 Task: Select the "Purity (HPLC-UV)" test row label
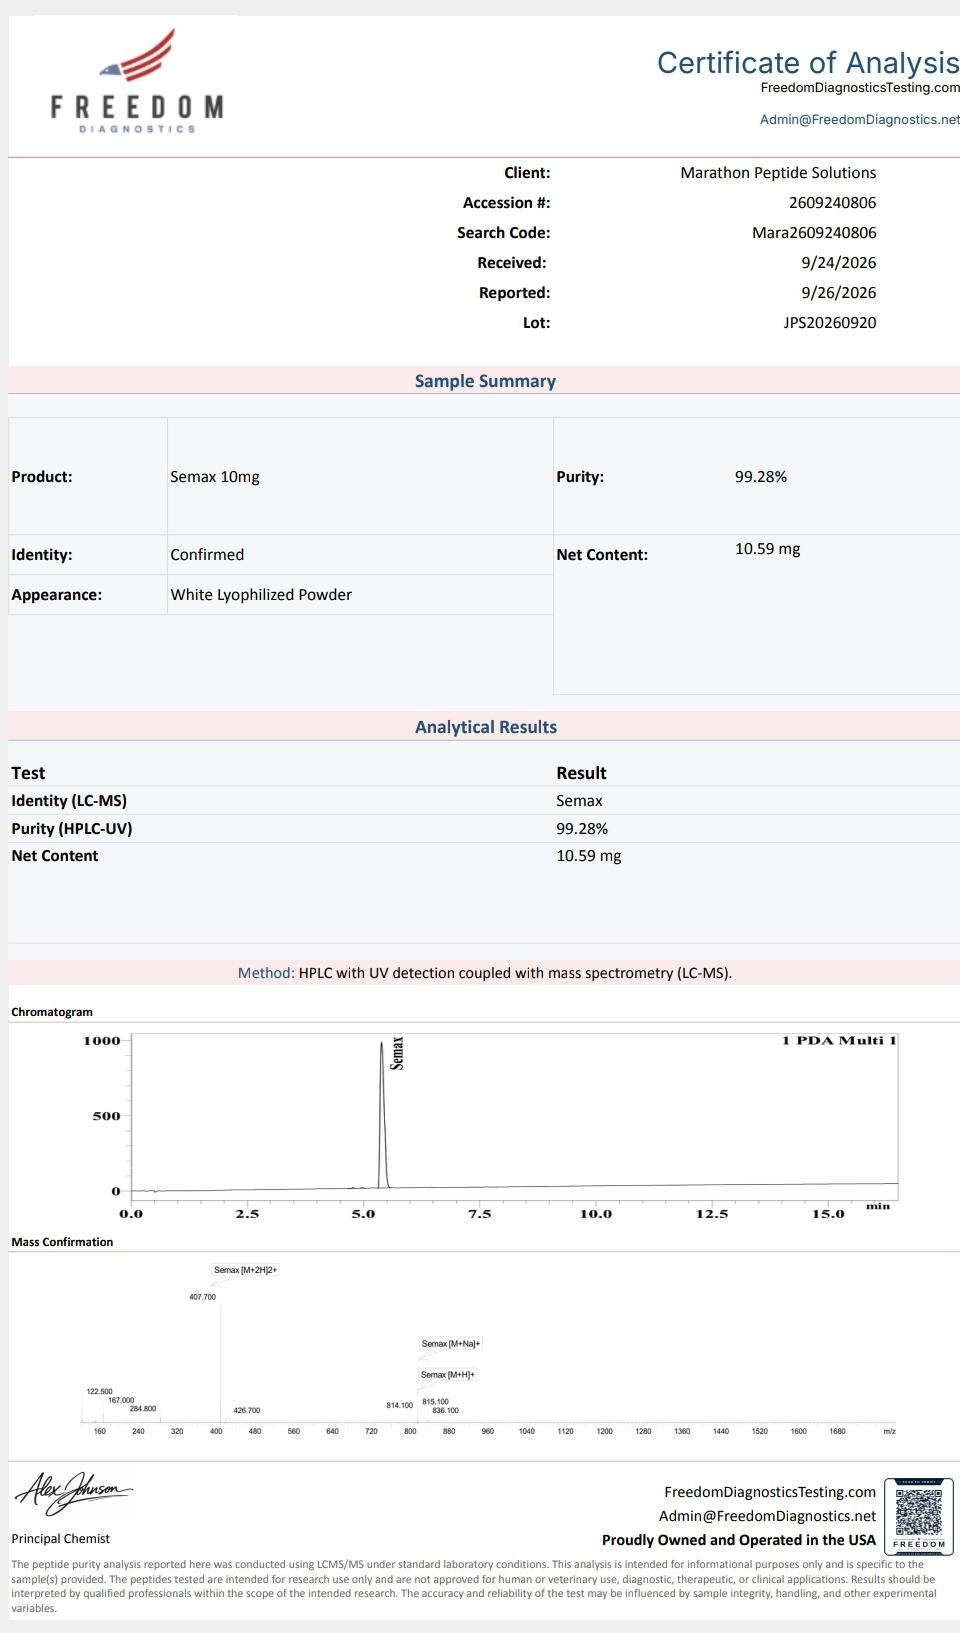(72, 829)
